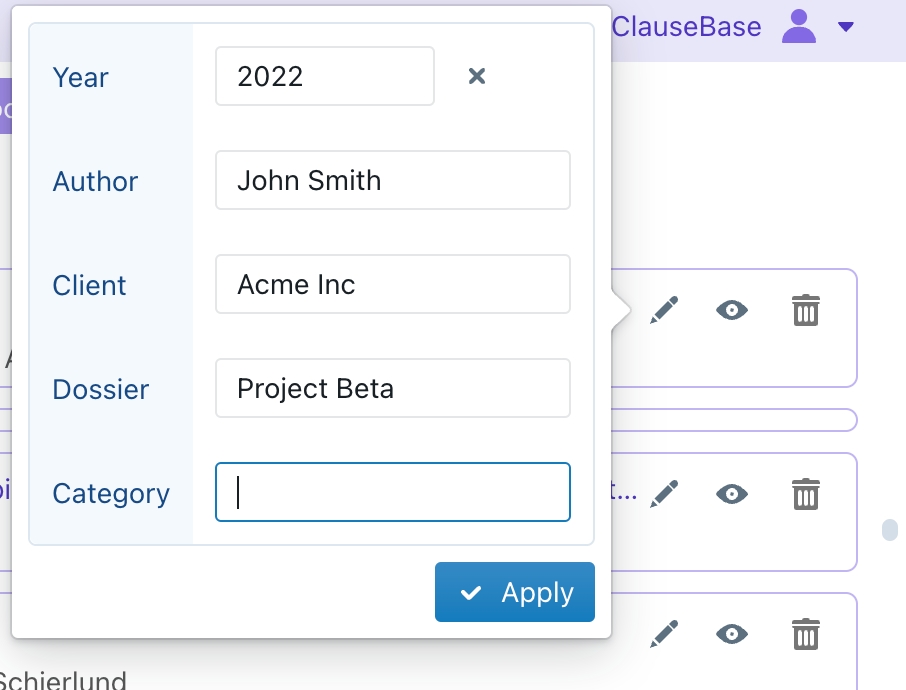Edit the Author field with John Smith
The image size is (906, 690).
click(393, 180)
